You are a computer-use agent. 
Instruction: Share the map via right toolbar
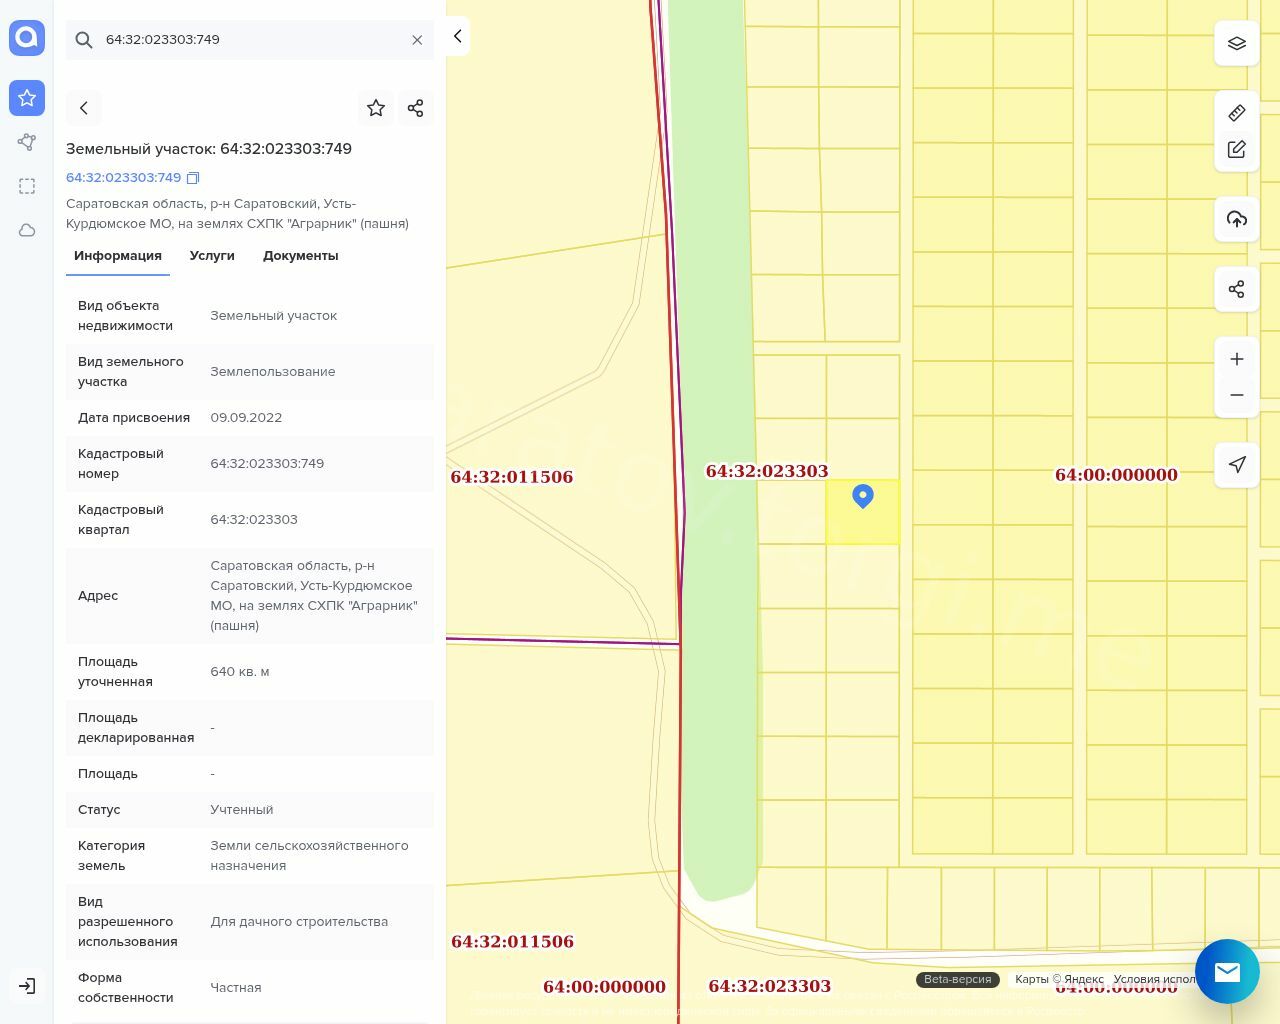1236,290
